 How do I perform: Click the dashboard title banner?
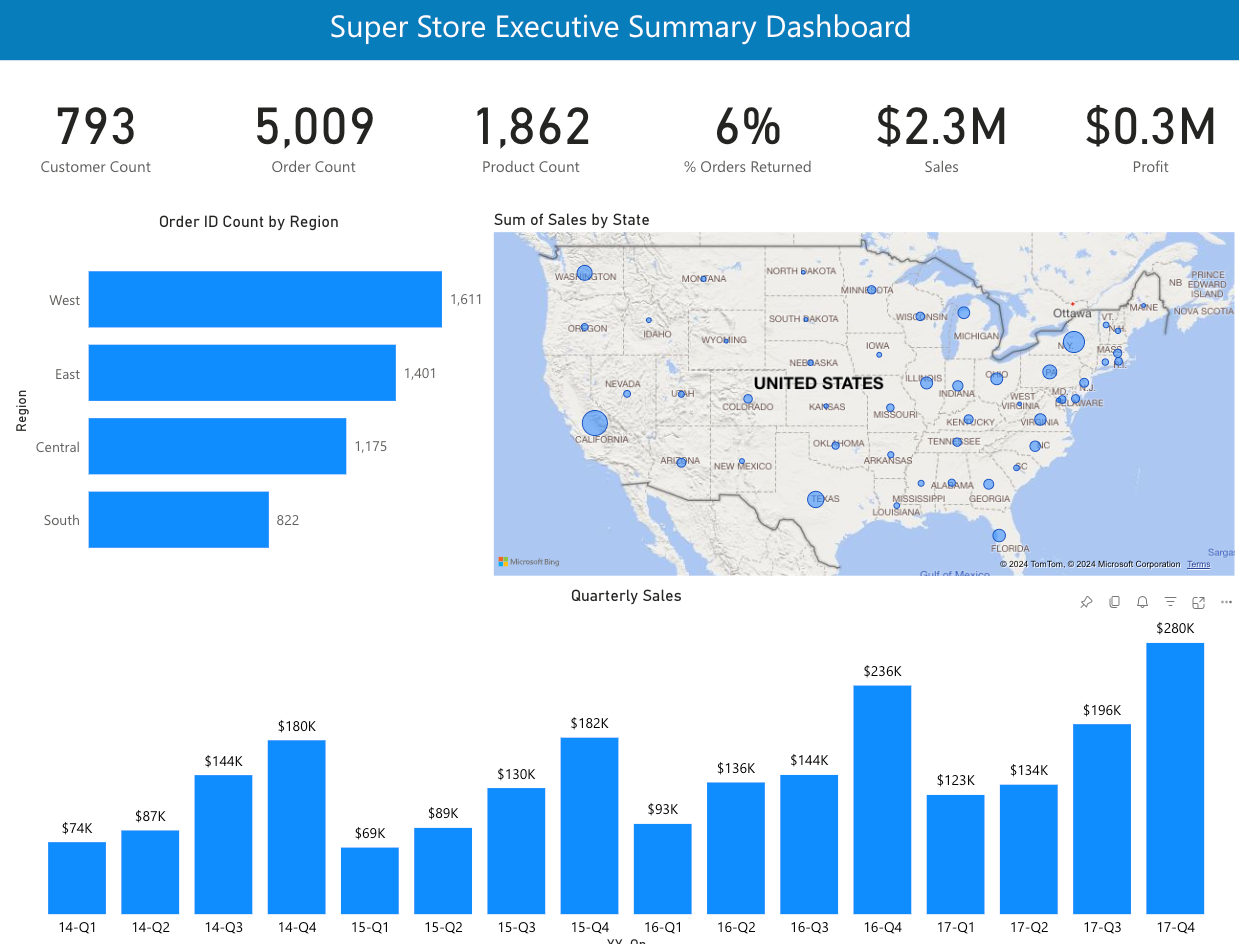[x=619, y=27]
